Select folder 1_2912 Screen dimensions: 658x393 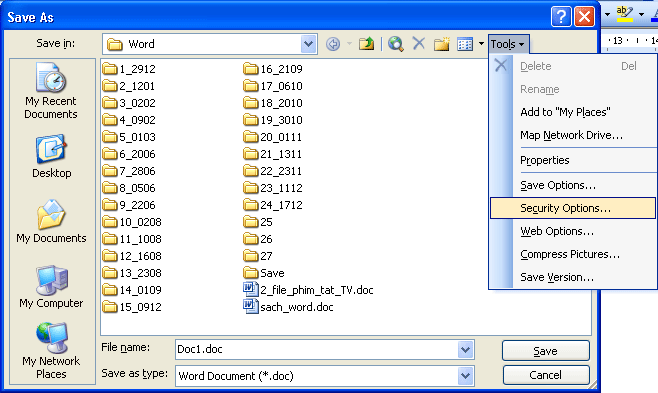(129, 69)
